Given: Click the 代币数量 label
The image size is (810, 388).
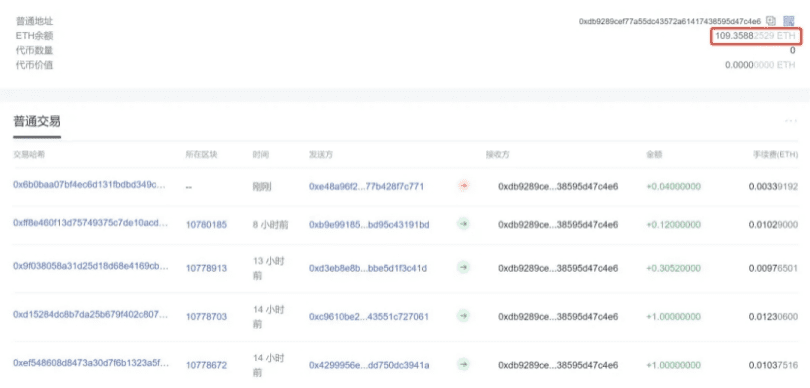Looking at the screenshot, I should [34, 50].
